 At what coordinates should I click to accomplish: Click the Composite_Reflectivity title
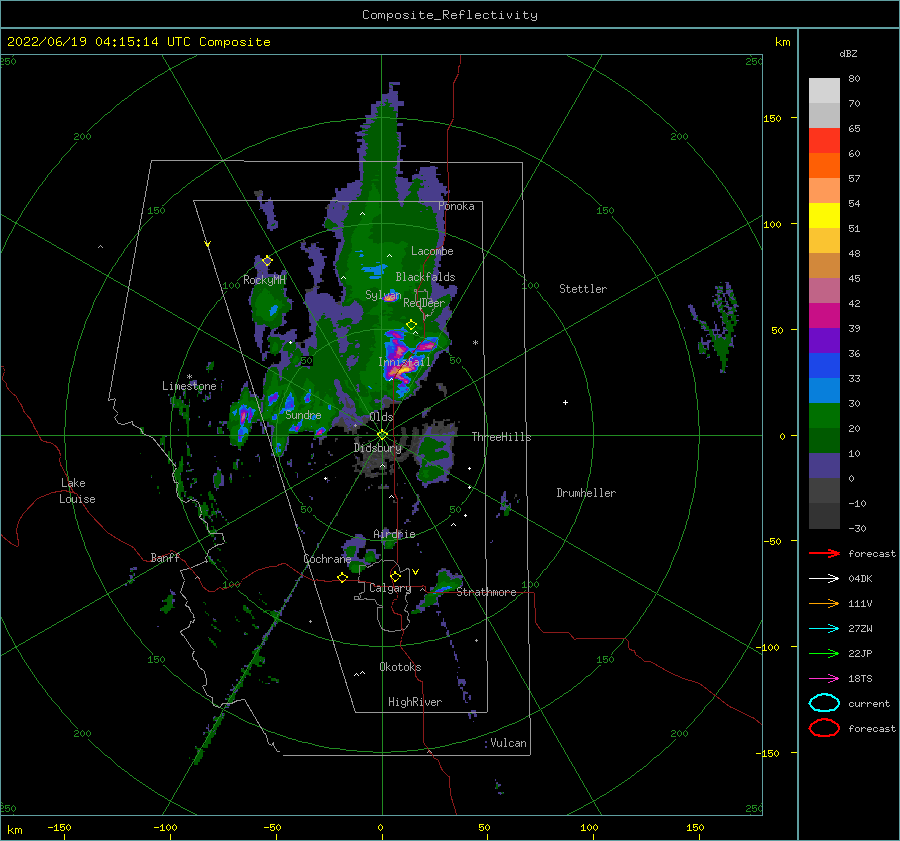coord(450,15)
